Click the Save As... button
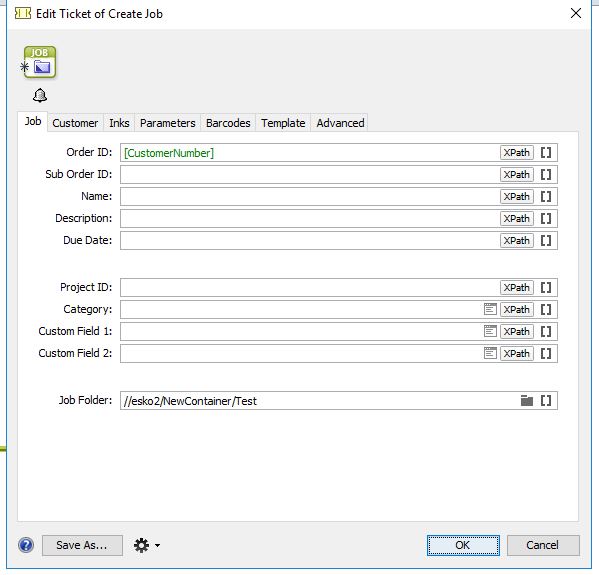Image resolution: width=599 pixels, height=575 pixels. pyautogui.click(x=82, y=545)
